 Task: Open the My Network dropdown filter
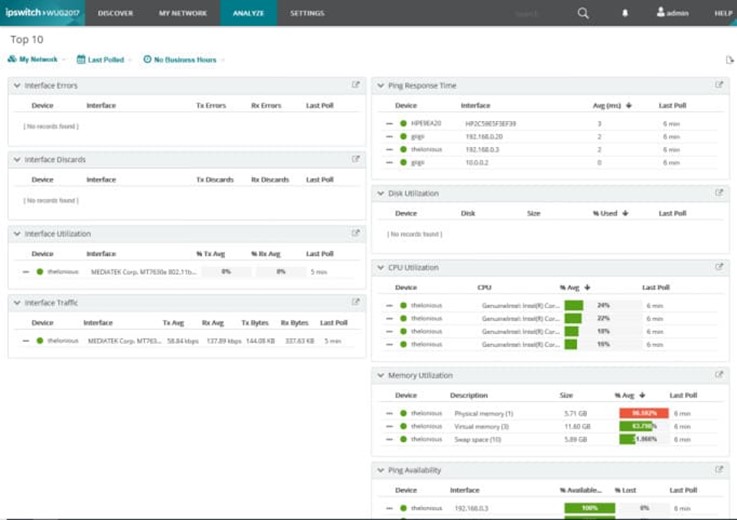[33, 60]
